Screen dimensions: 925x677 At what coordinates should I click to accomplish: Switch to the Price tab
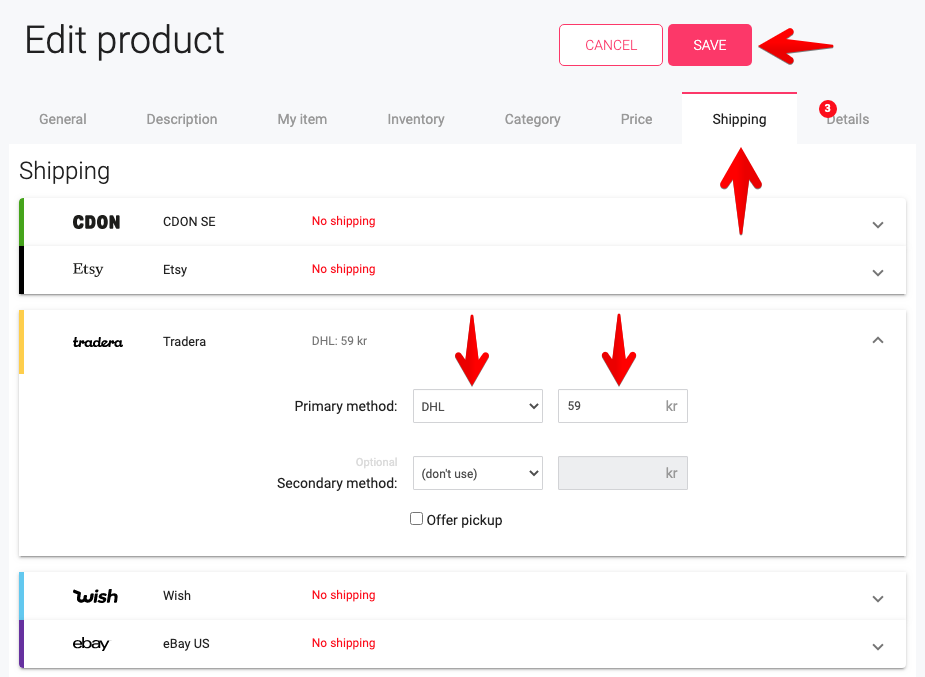(637, 119)
